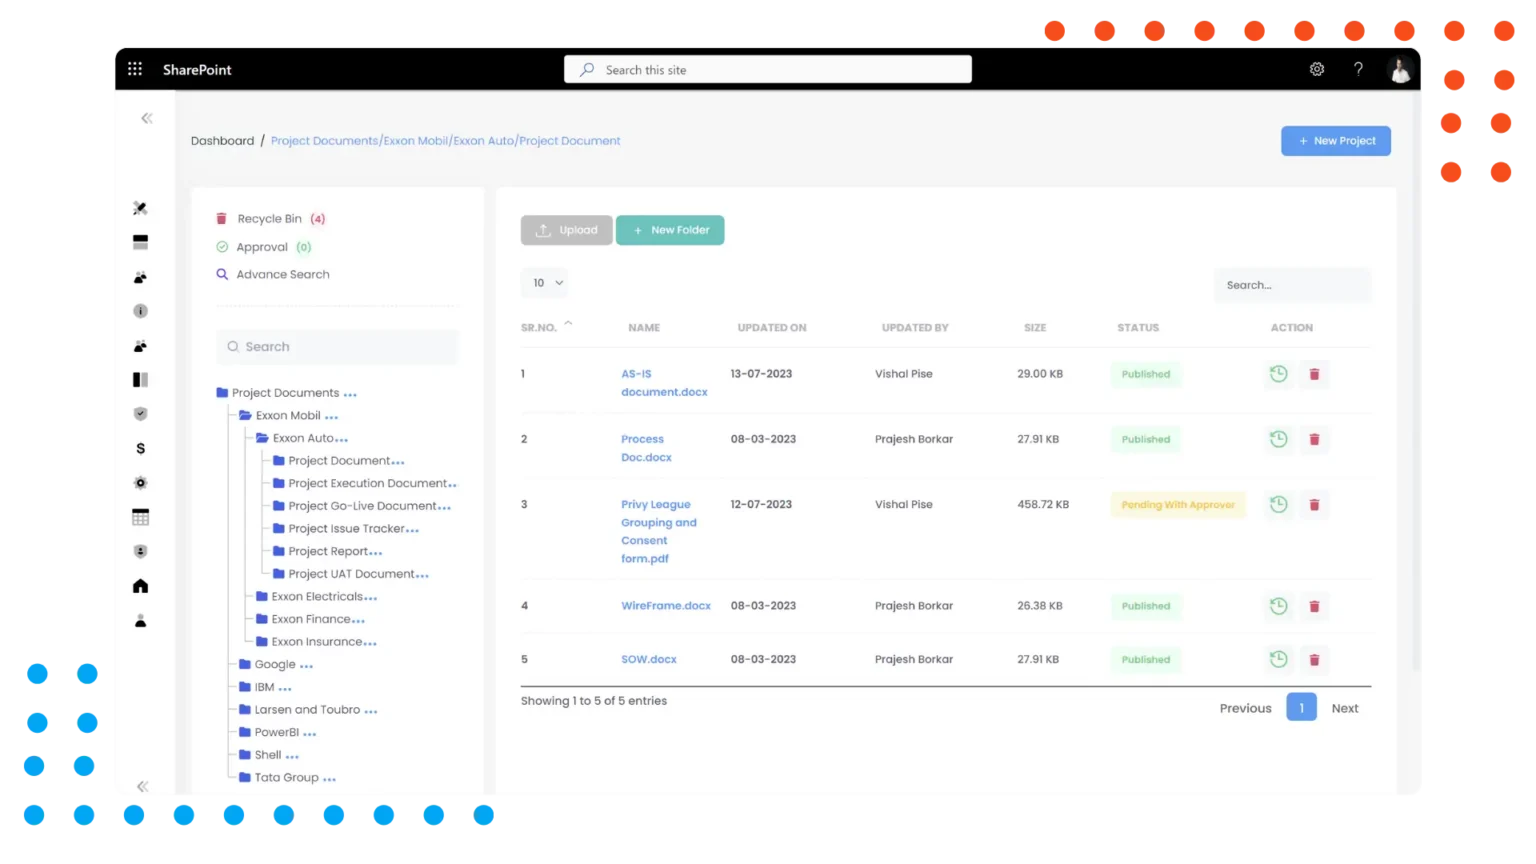Collapse sidebar with top double-chevron icon

click(x=147, y=118)
